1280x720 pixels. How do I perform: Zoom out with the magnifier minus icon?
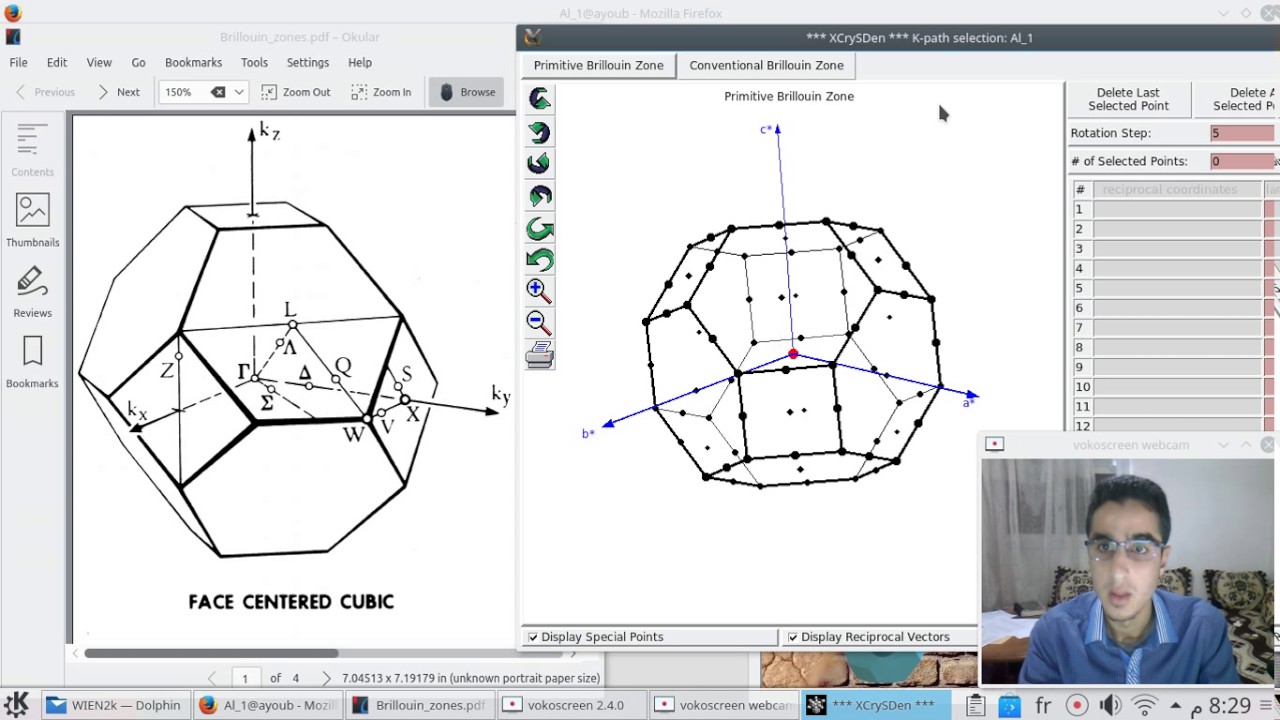coord(540,323)
